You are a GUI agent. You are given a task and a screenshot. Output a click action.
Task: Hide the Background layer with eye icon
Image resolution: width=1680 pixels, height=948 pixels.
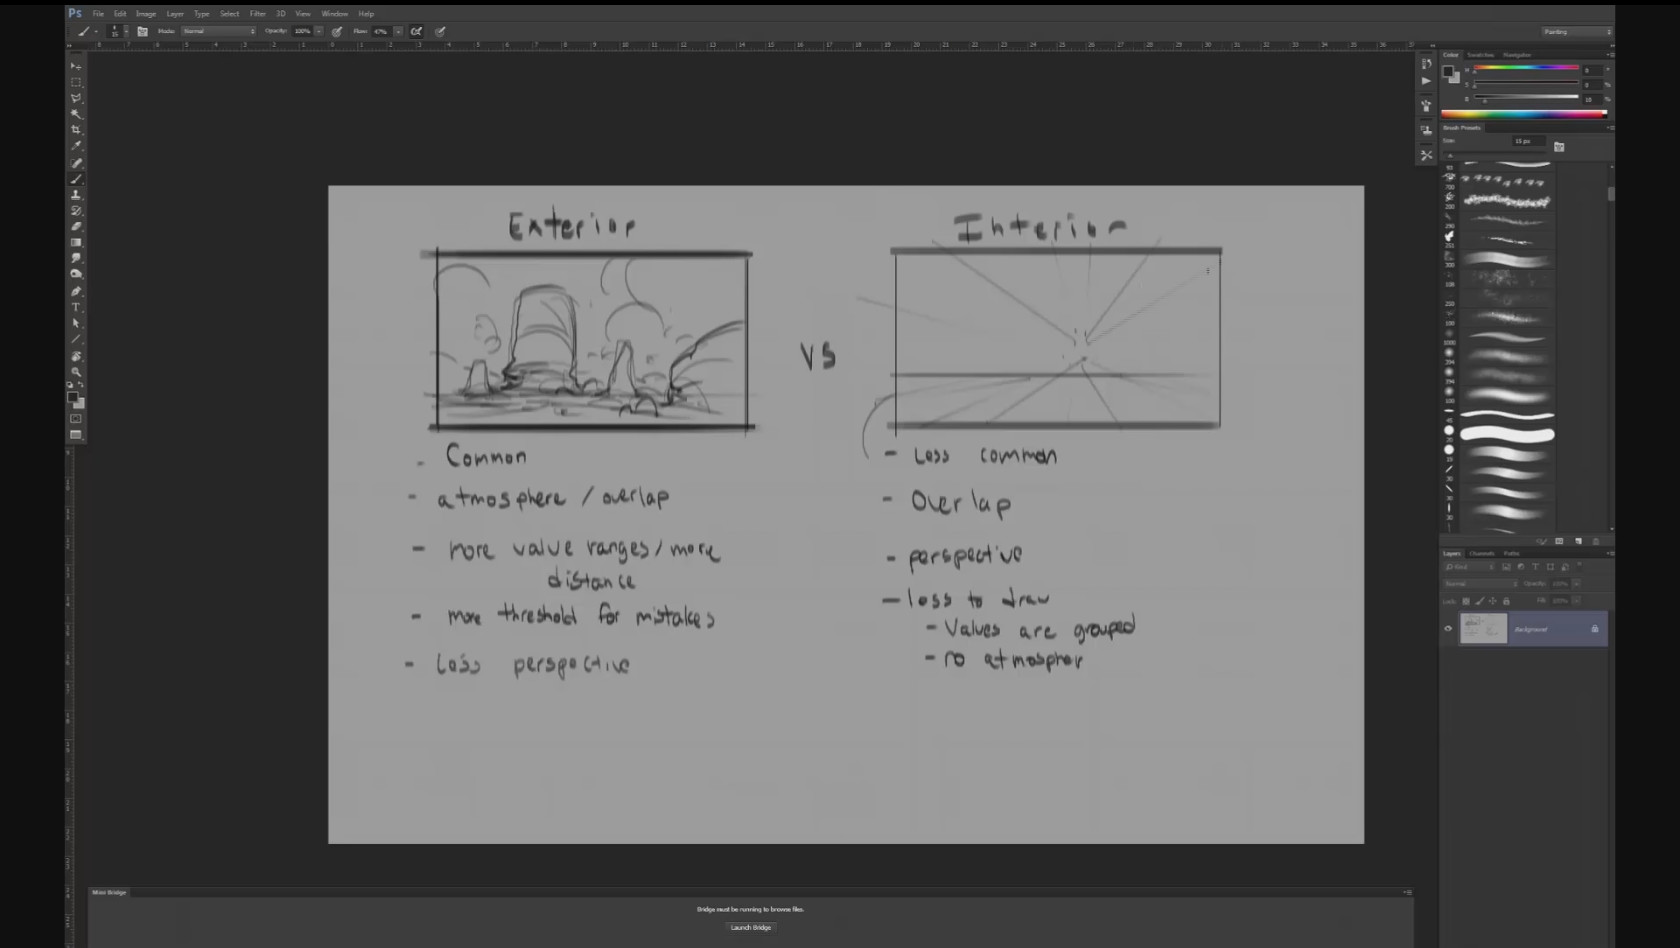(1448, 629)
